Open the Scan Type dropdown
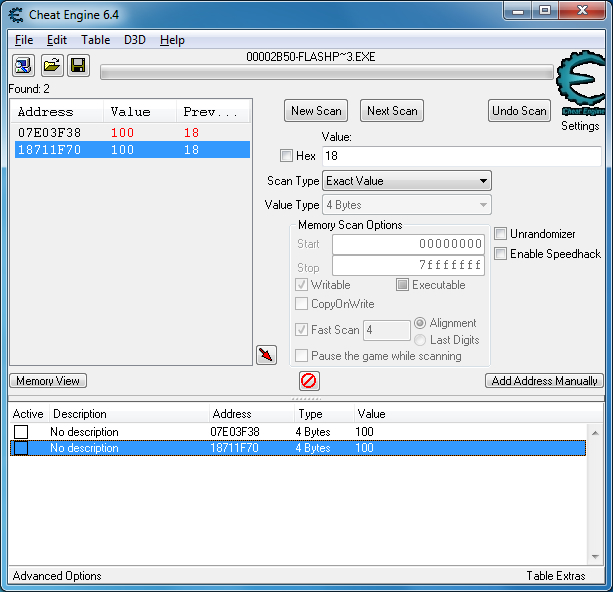The width and height of the screenshot is (613, 592). coord(407,181)
